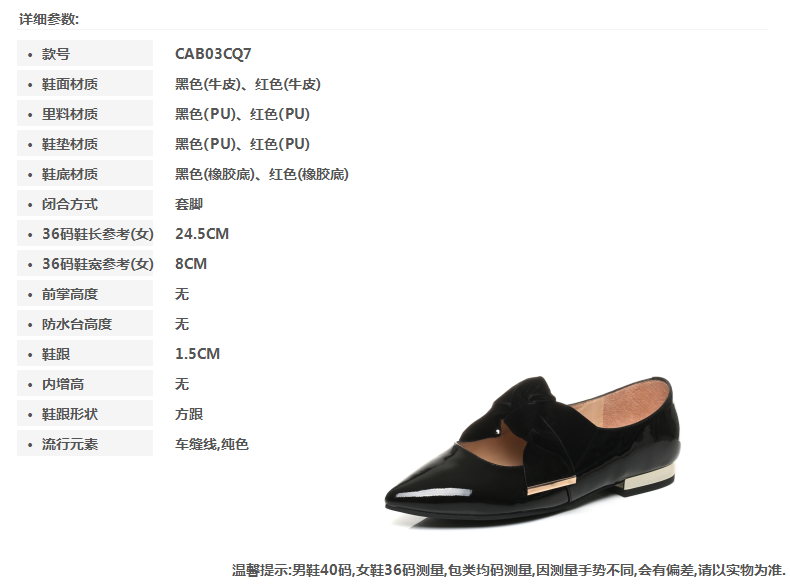Click the 黑色(牛皮)、红色(牛皮) value
The width and height of the screenshot is (790, 587).
[x=248, y=84]
